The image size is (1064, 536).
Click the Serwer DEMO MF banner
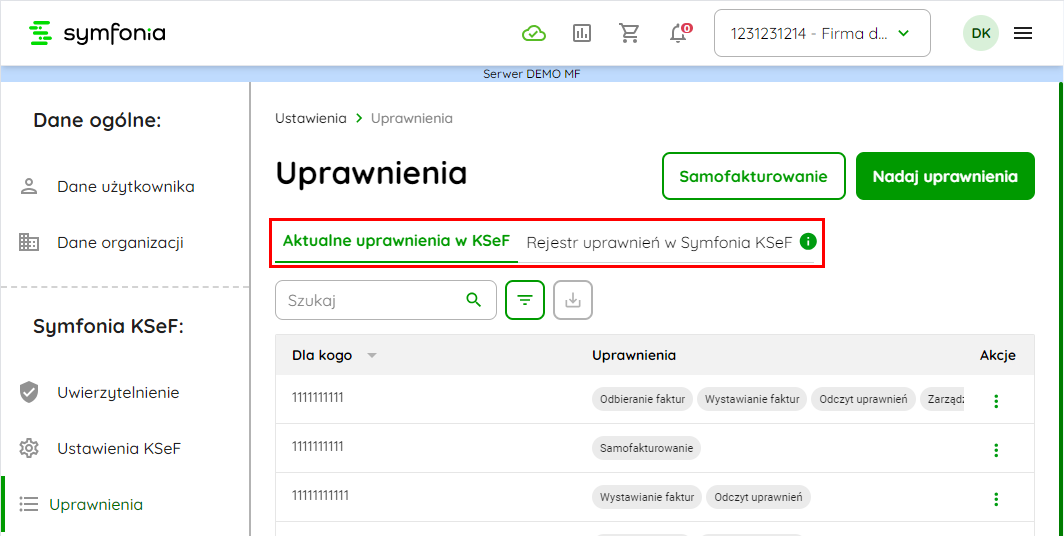tap(531, 74)
